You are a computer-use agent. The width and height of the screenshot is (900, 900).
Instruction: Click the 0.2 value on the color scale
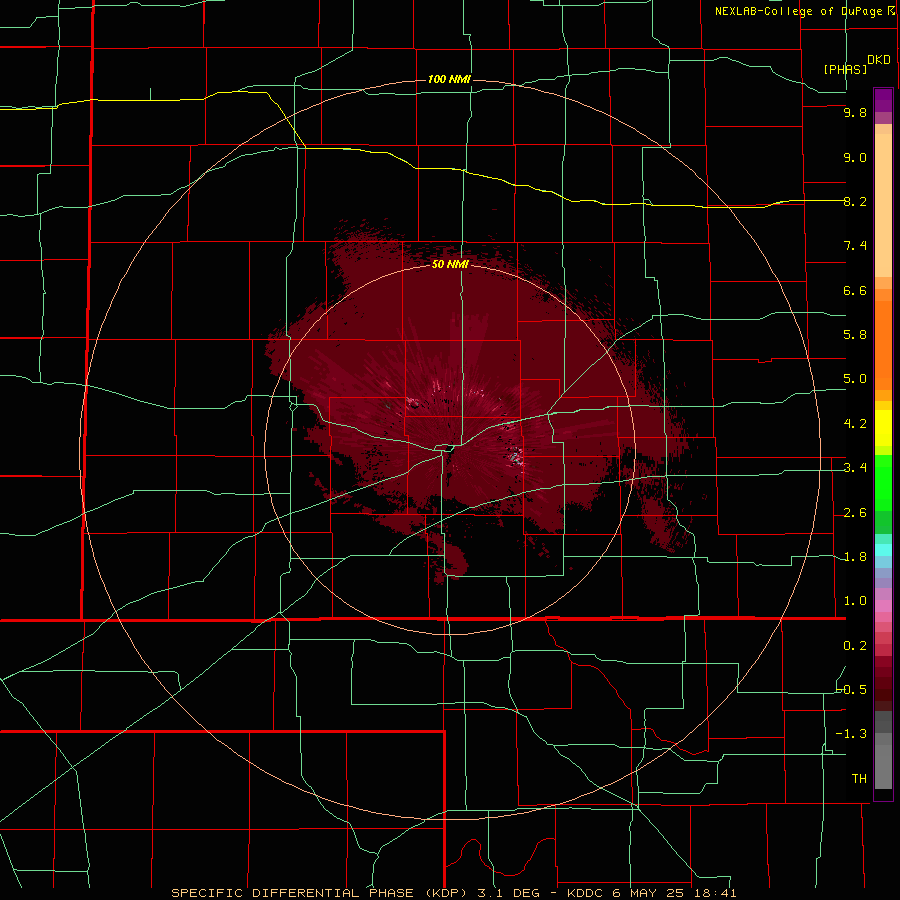tap(855, 646)
